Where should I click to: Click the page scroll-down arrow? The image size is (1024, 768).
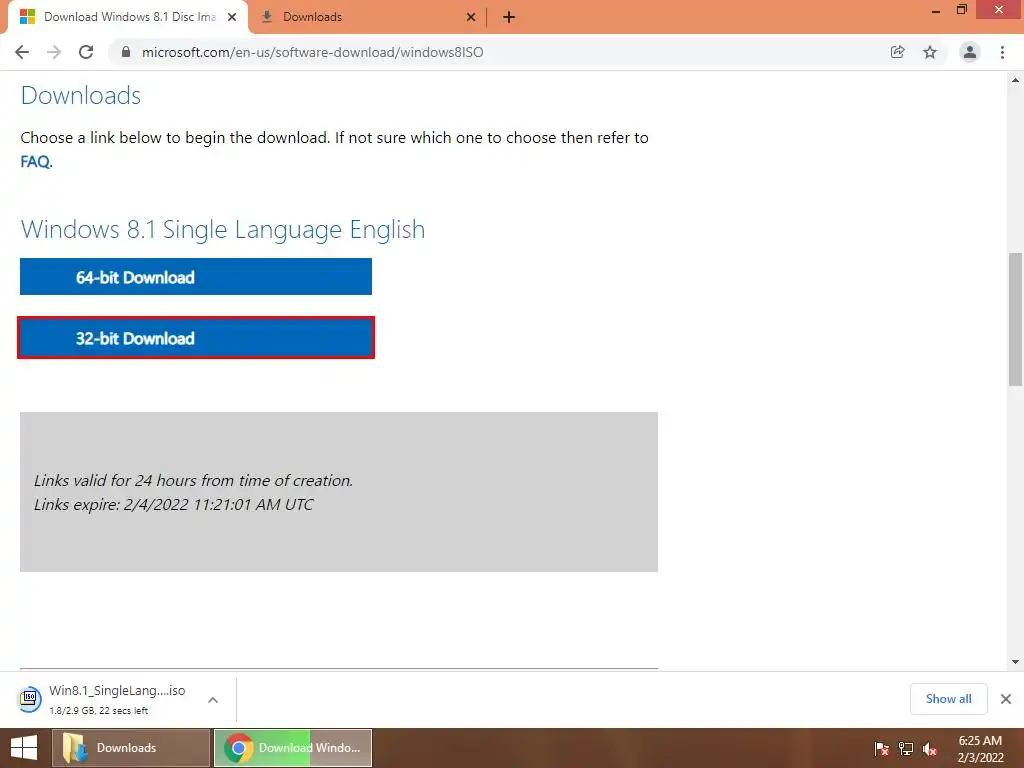pyautogui.click(x=1015, y=662)
